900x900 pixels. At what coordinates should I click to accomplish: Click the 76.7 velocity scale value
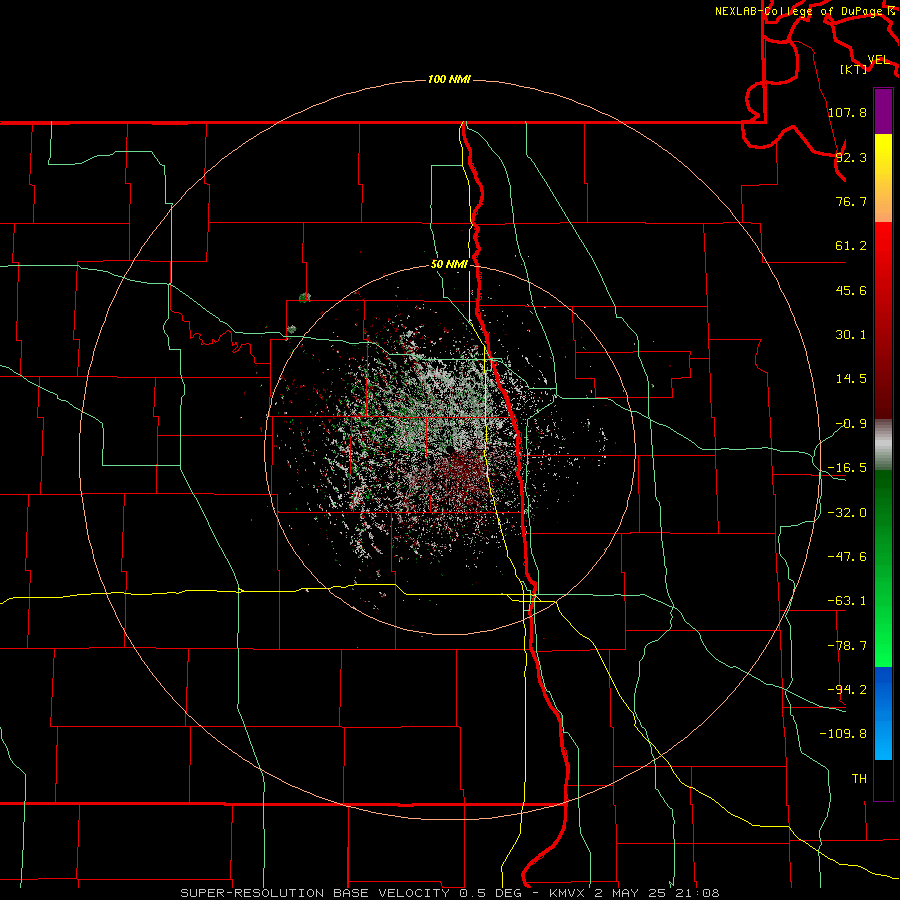coord(851,201)
